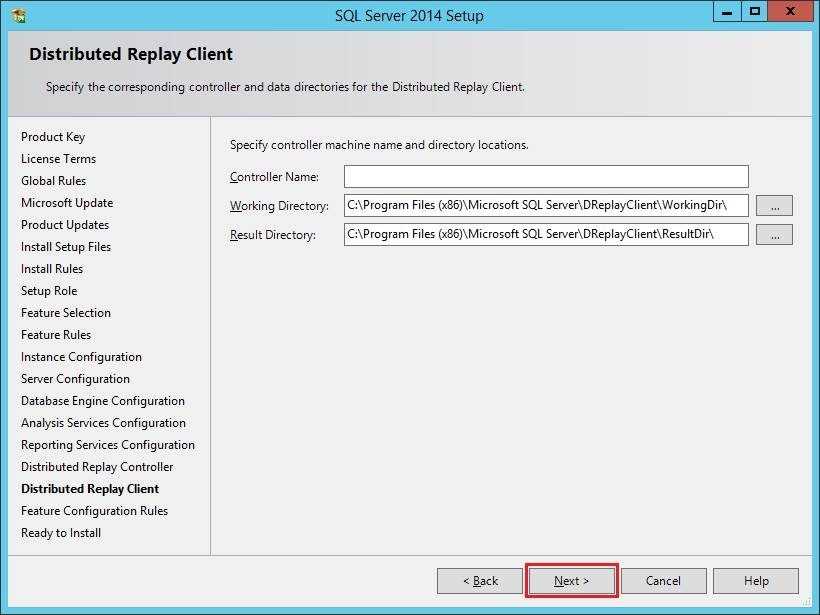Click the SQL Server setup title bar icon
This screenshot has height=615, width=820.
pos(20,15)
